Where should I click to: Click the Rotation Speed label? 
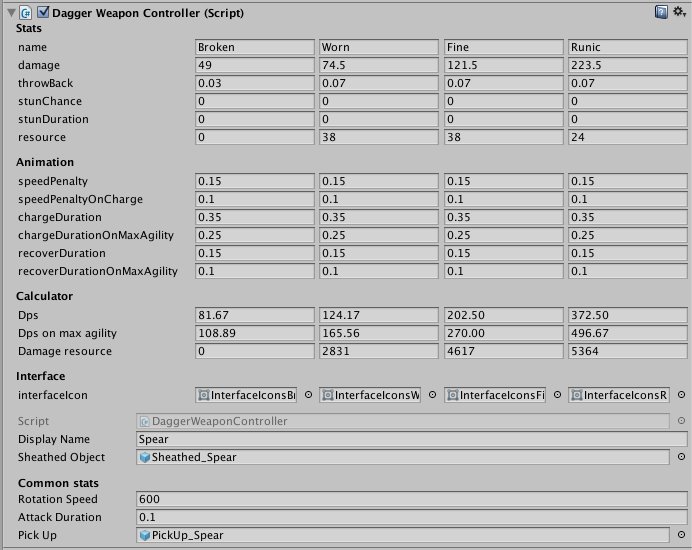coord(58,499)
